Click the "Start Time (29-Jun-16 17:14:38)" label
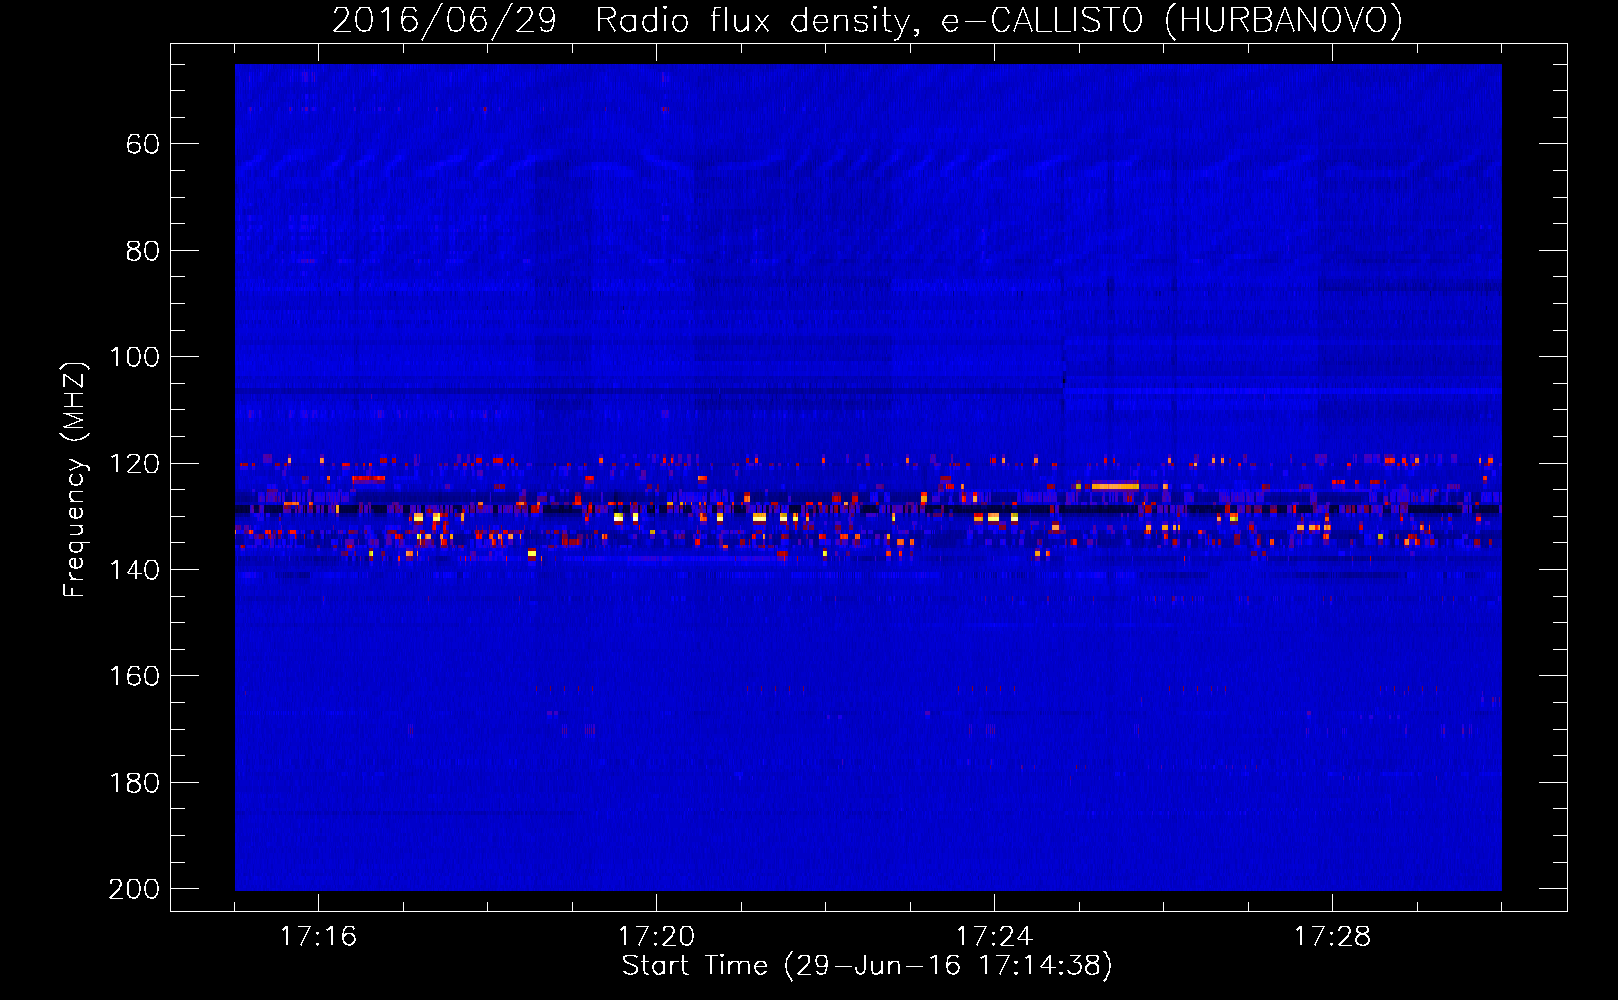 (x=867, y=966)
